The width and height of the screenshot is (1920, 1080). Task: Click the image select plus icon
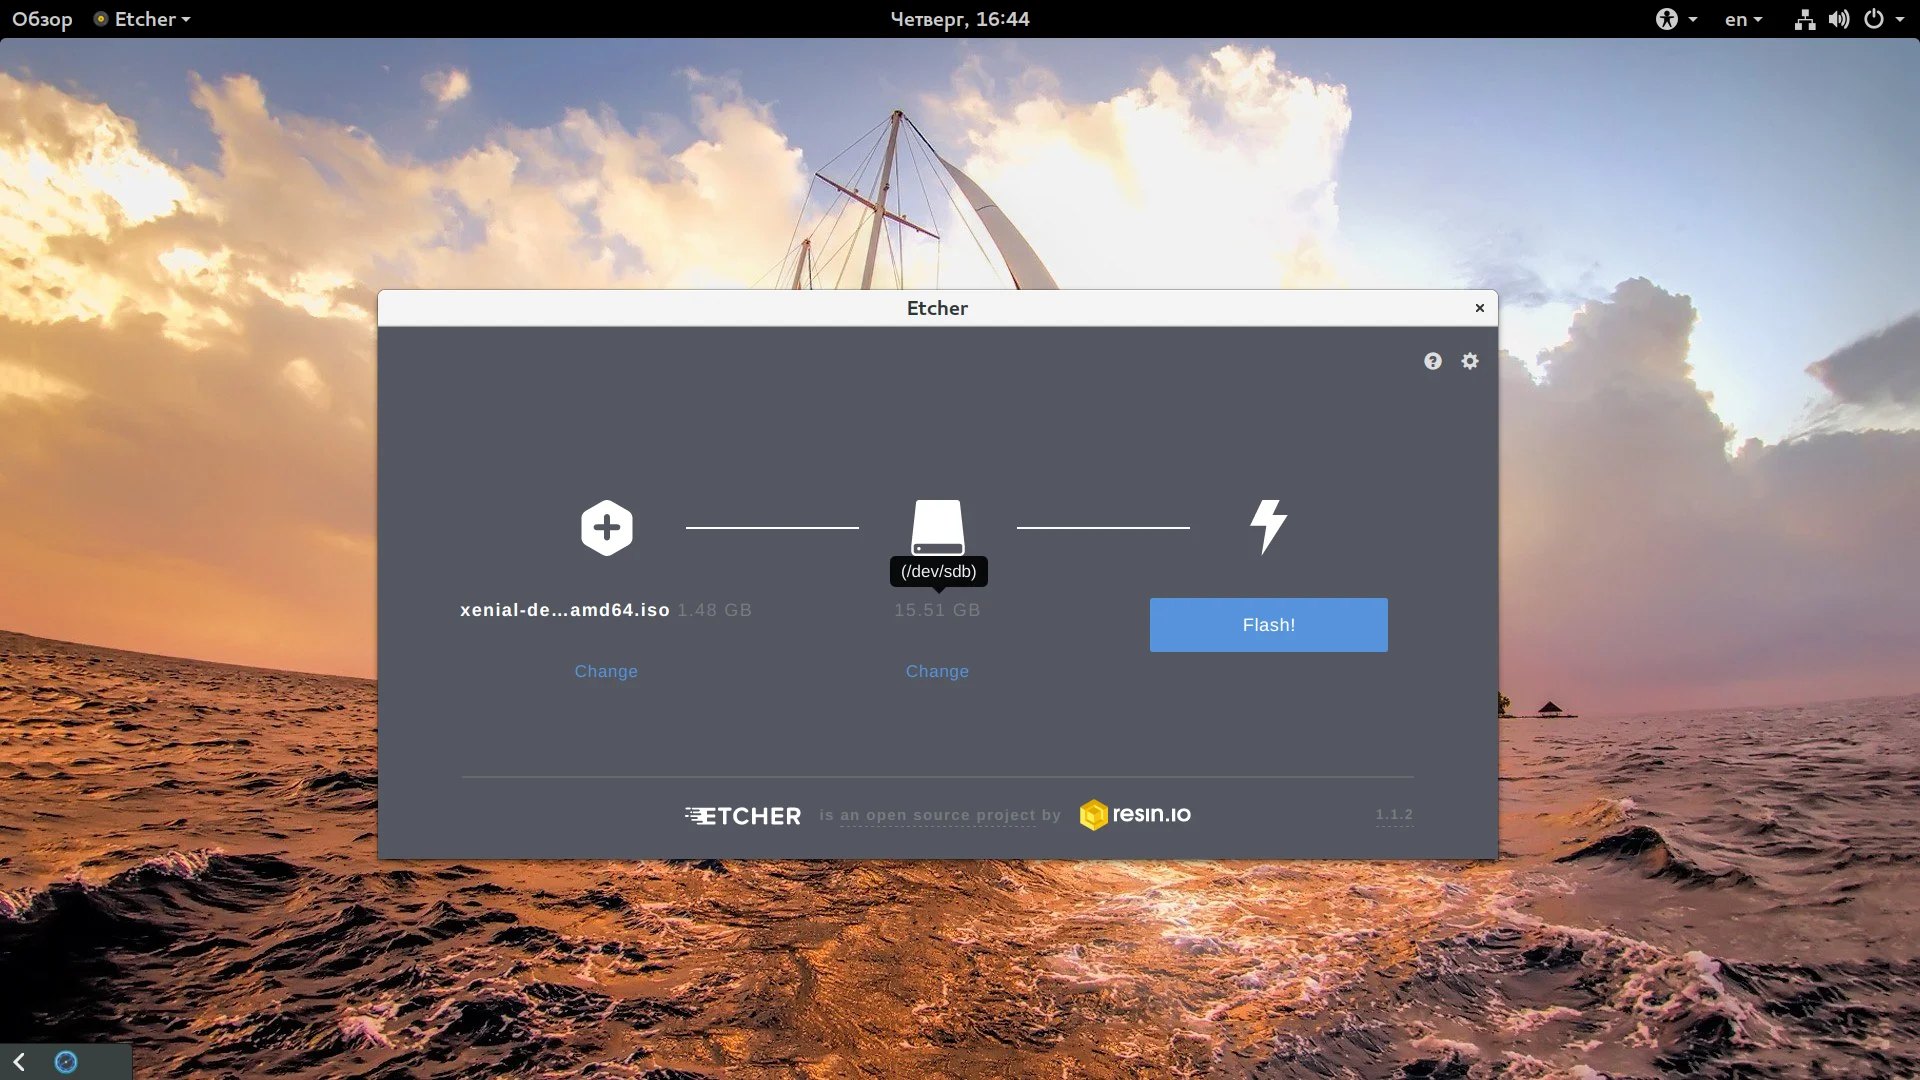tap(606, 527)
